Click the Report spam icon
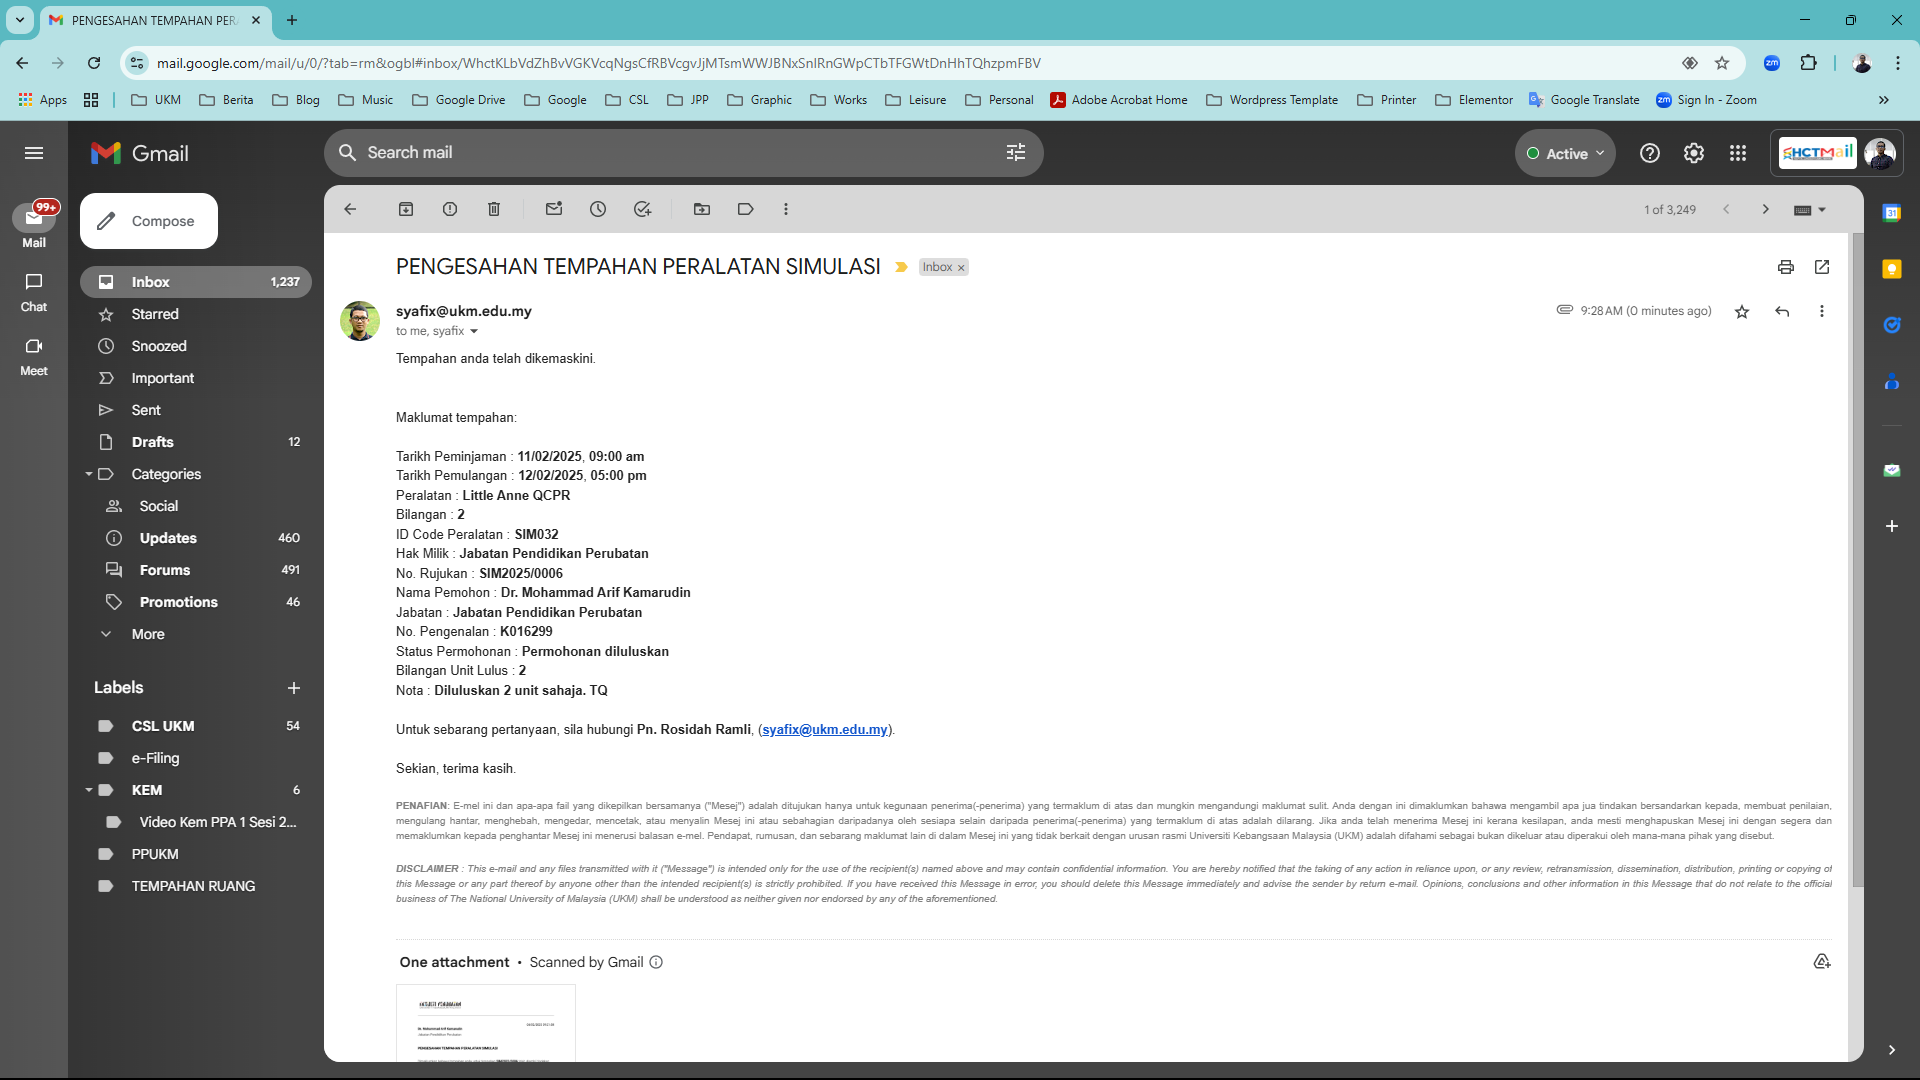This screenshot has width=1920, height=1080. click(x=450, y=209)
